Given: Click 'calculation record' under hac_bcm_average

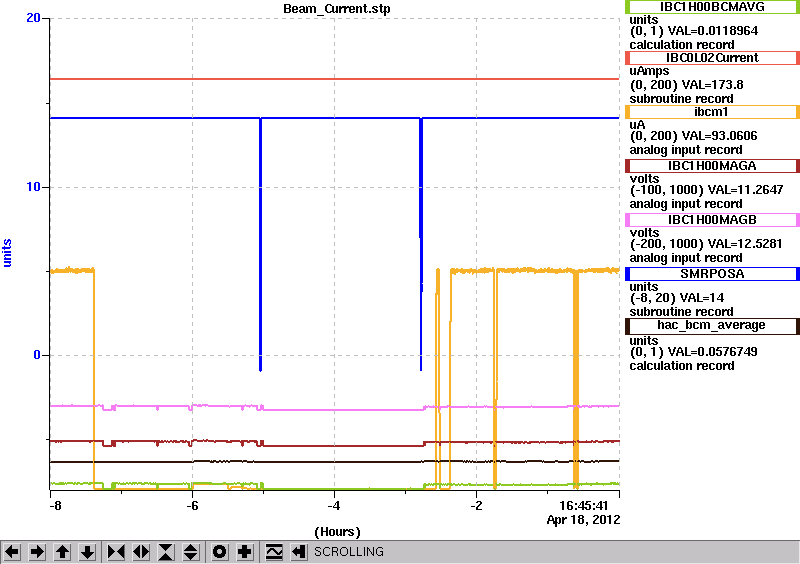Looking at the screenshot, I should [682, 366].
